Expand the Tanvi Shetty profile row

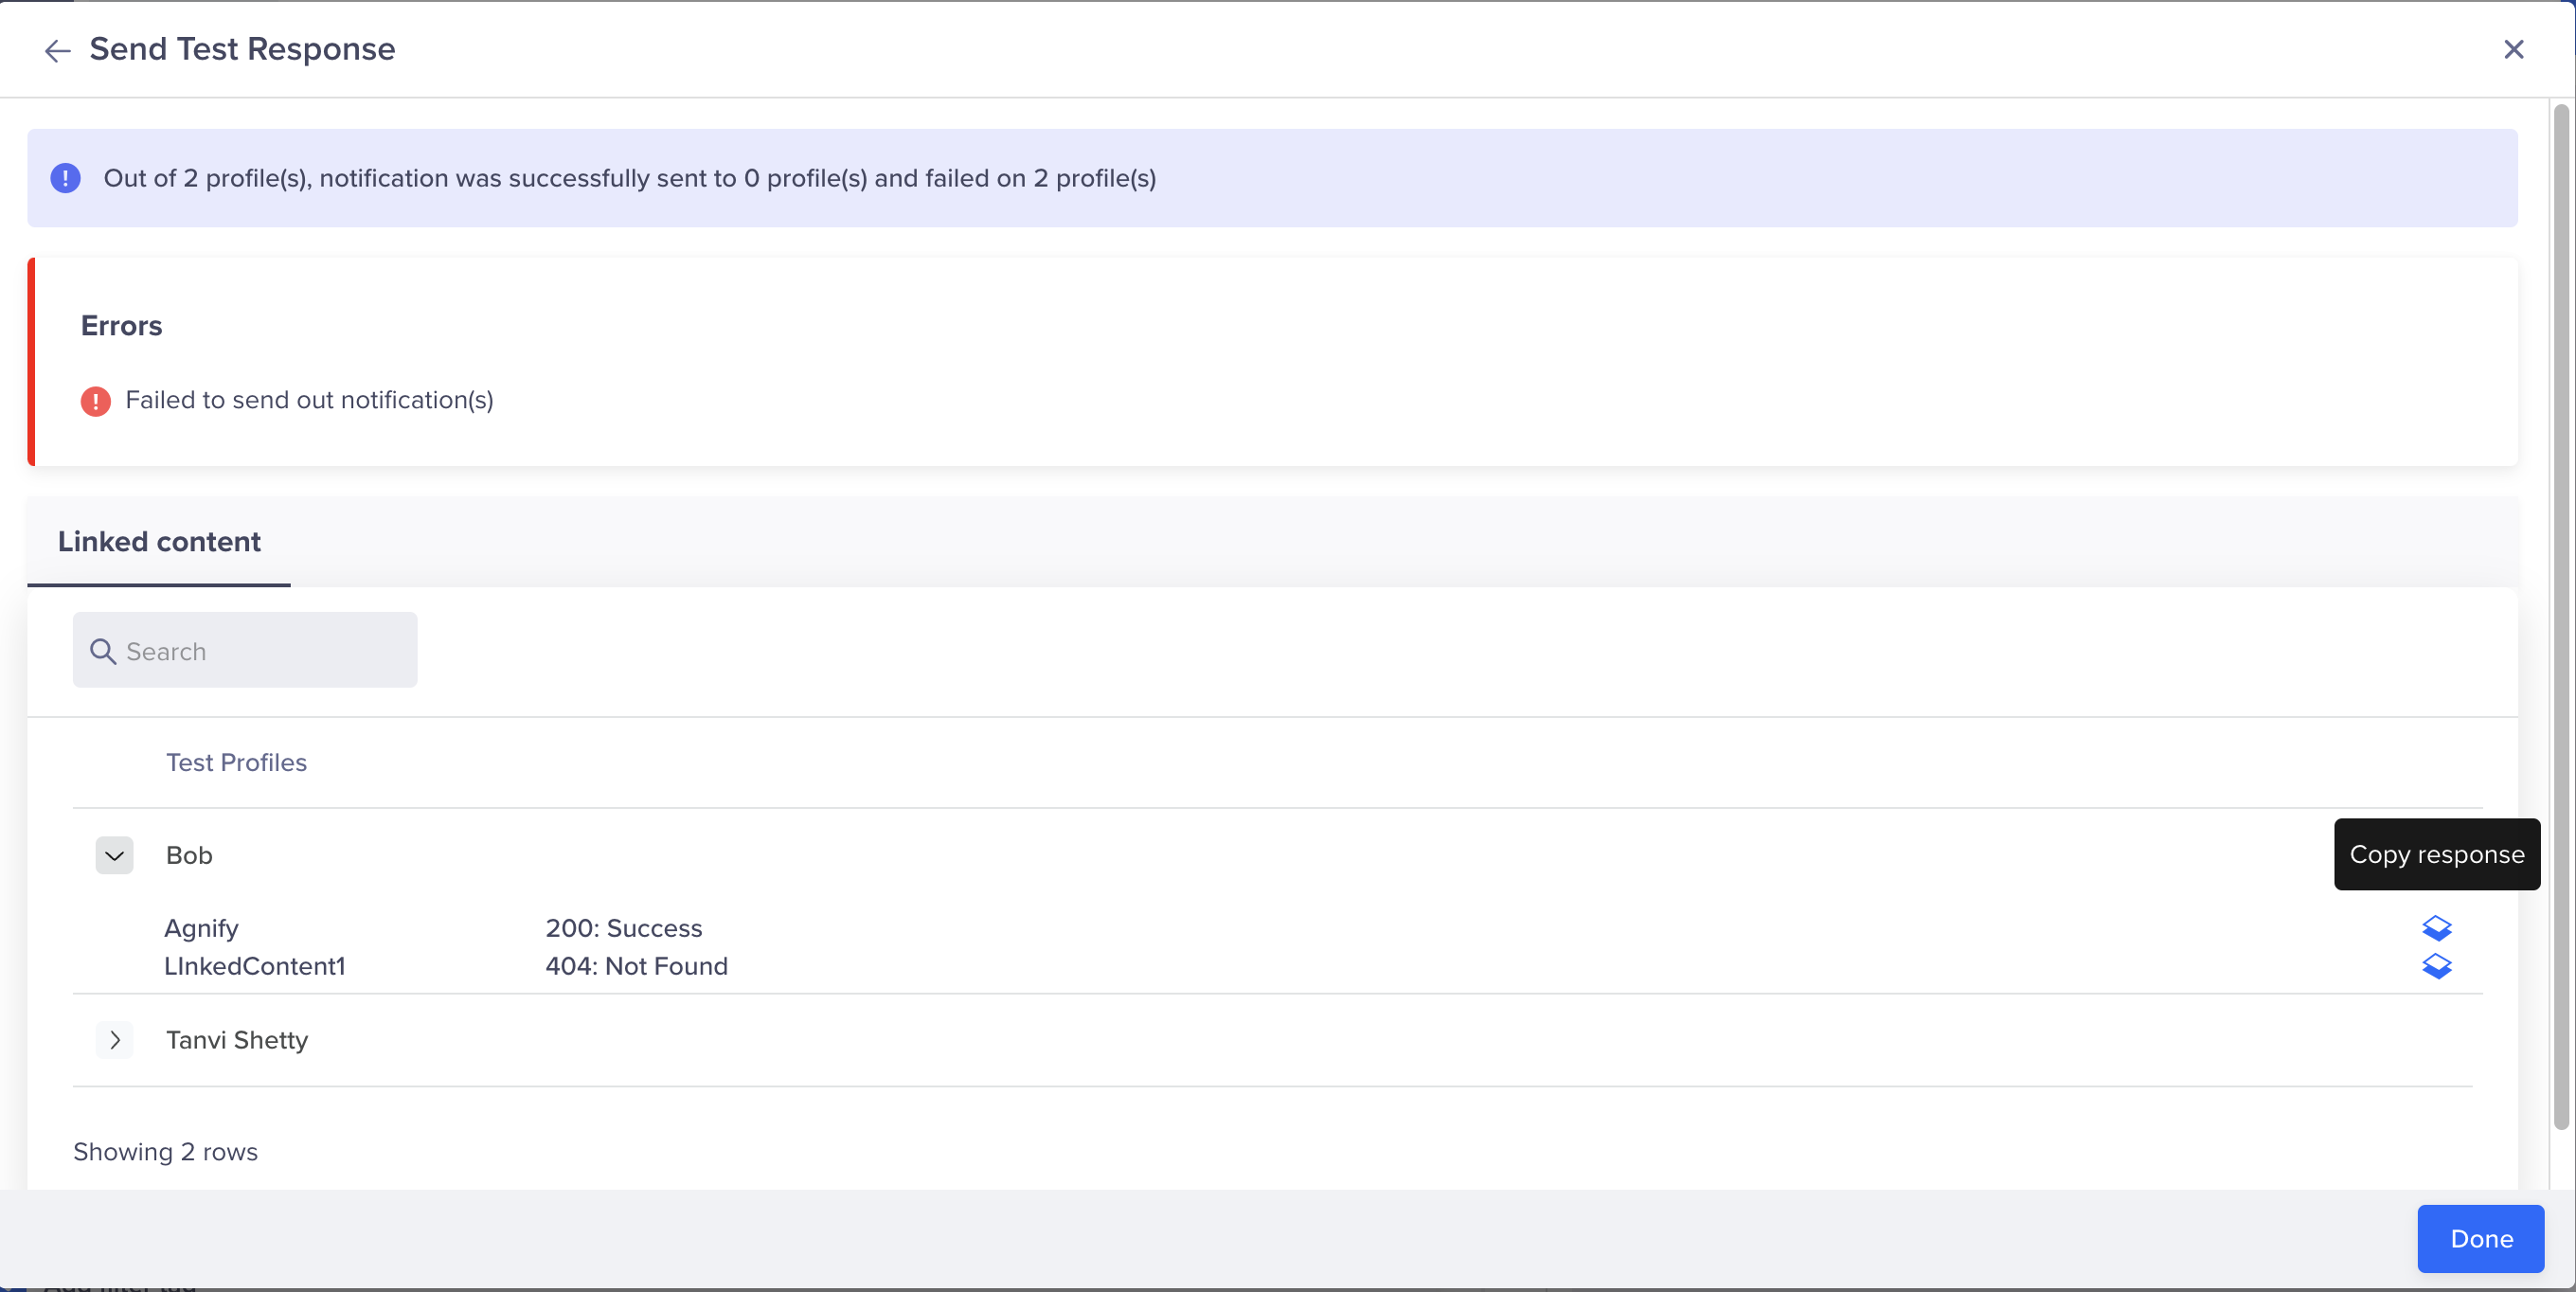(x=114, y=1040)
